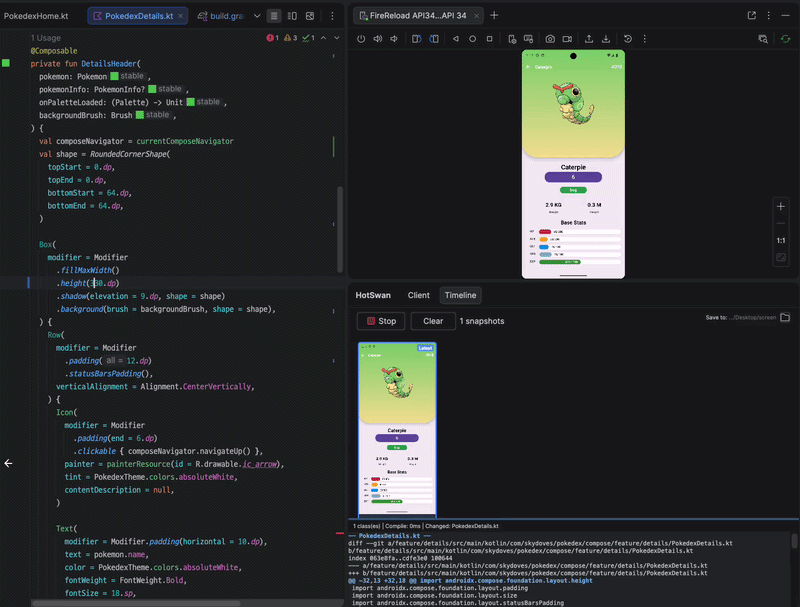This screenshot has height=607, width=800.
Task: Open Running Devices panel options menu
Action: tap(768, 15)
